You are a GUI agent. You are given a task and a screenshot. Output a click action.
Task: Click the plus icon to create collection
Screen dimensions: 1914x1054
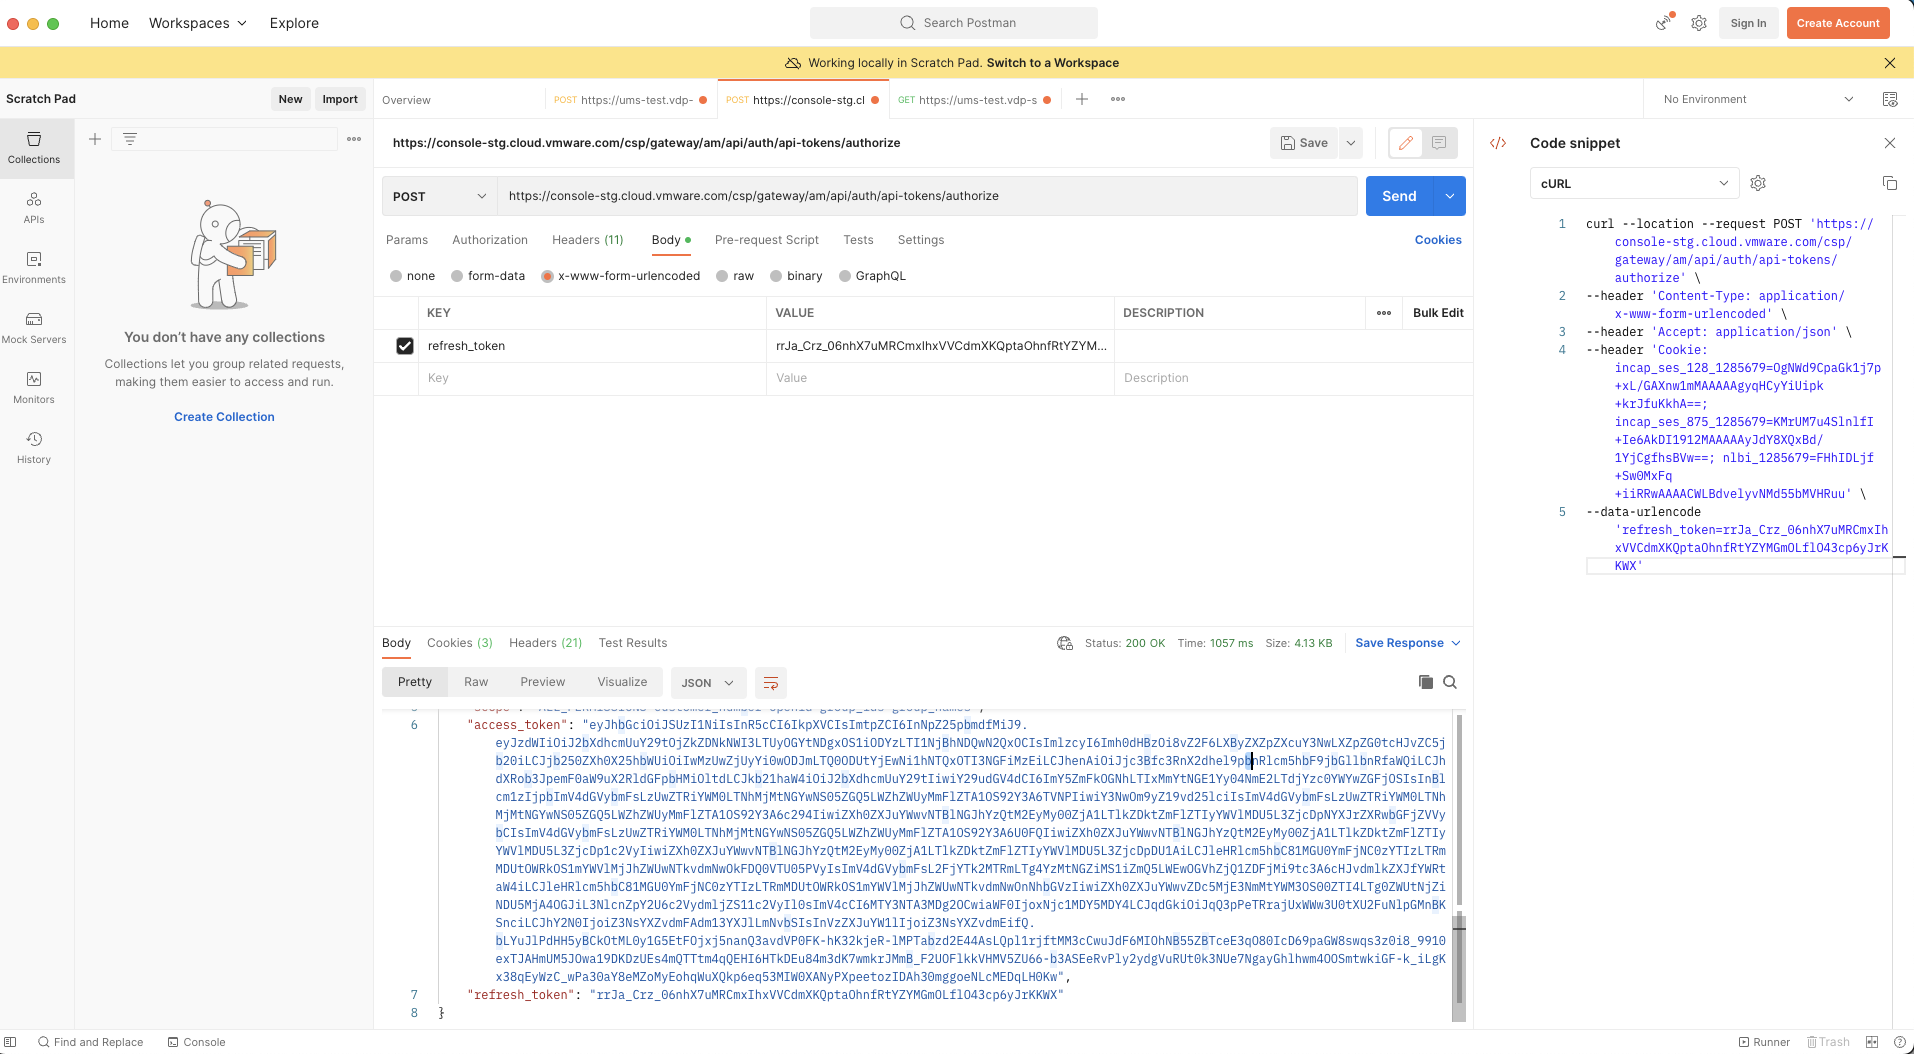(95, 139)
